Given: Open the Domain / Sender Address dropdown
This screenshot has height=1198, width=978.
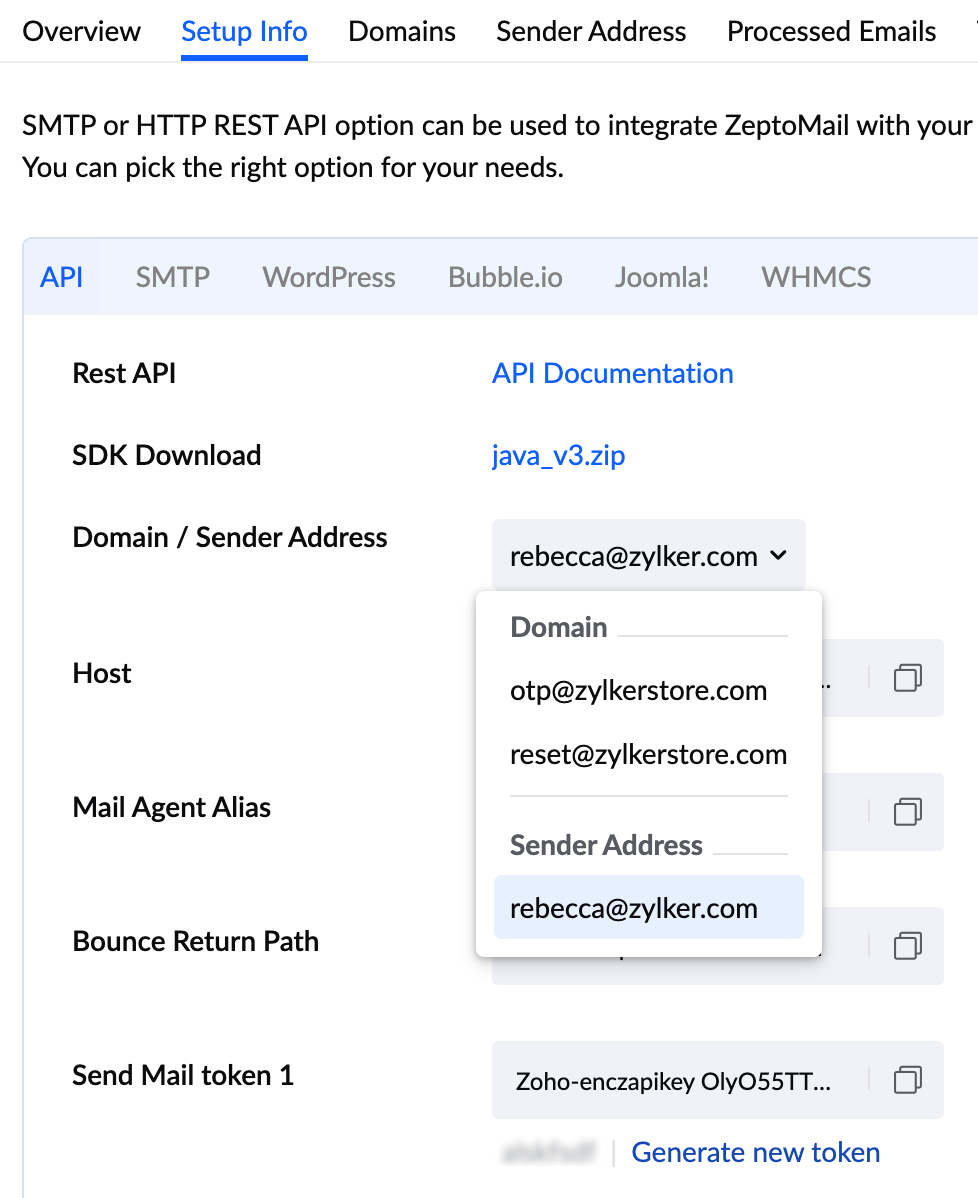Looking at the screenshot, I should pos(649,555).
